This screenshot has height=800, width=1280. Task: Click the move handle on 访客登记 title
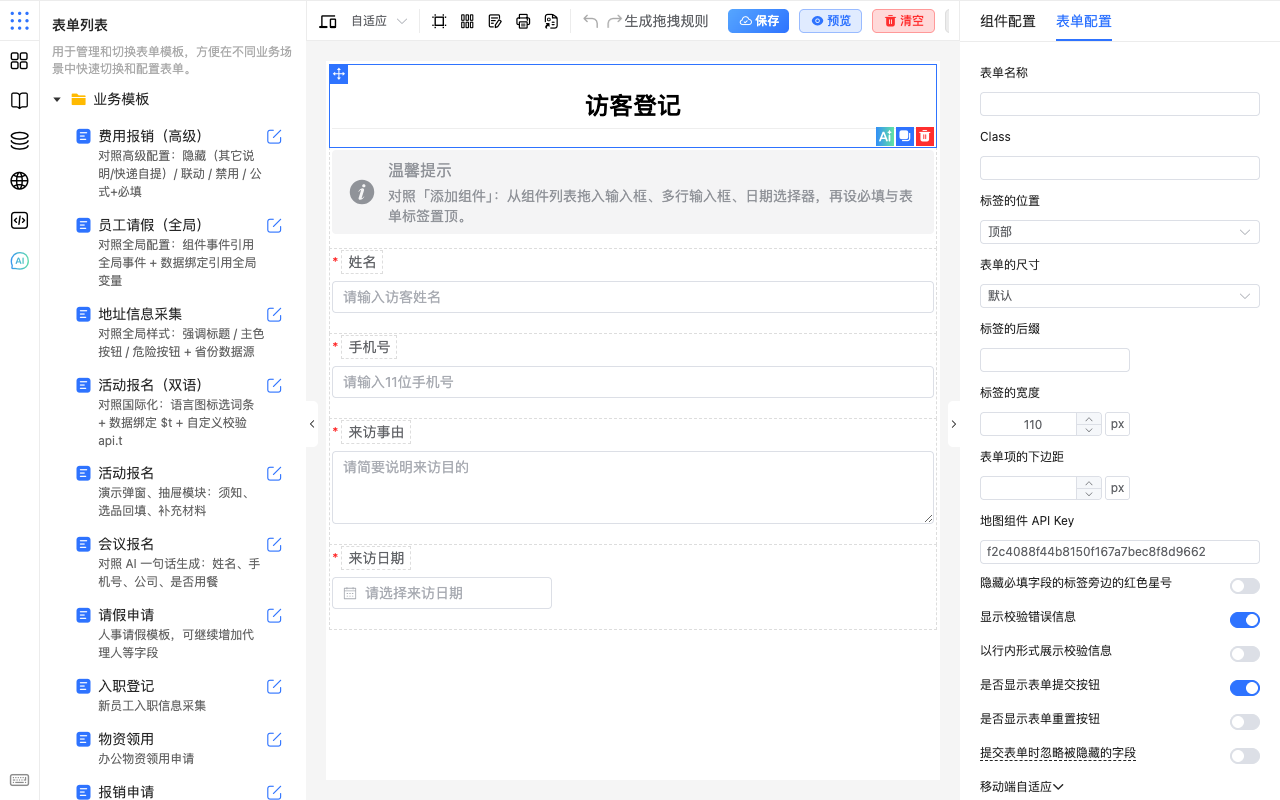pos(339,74)
